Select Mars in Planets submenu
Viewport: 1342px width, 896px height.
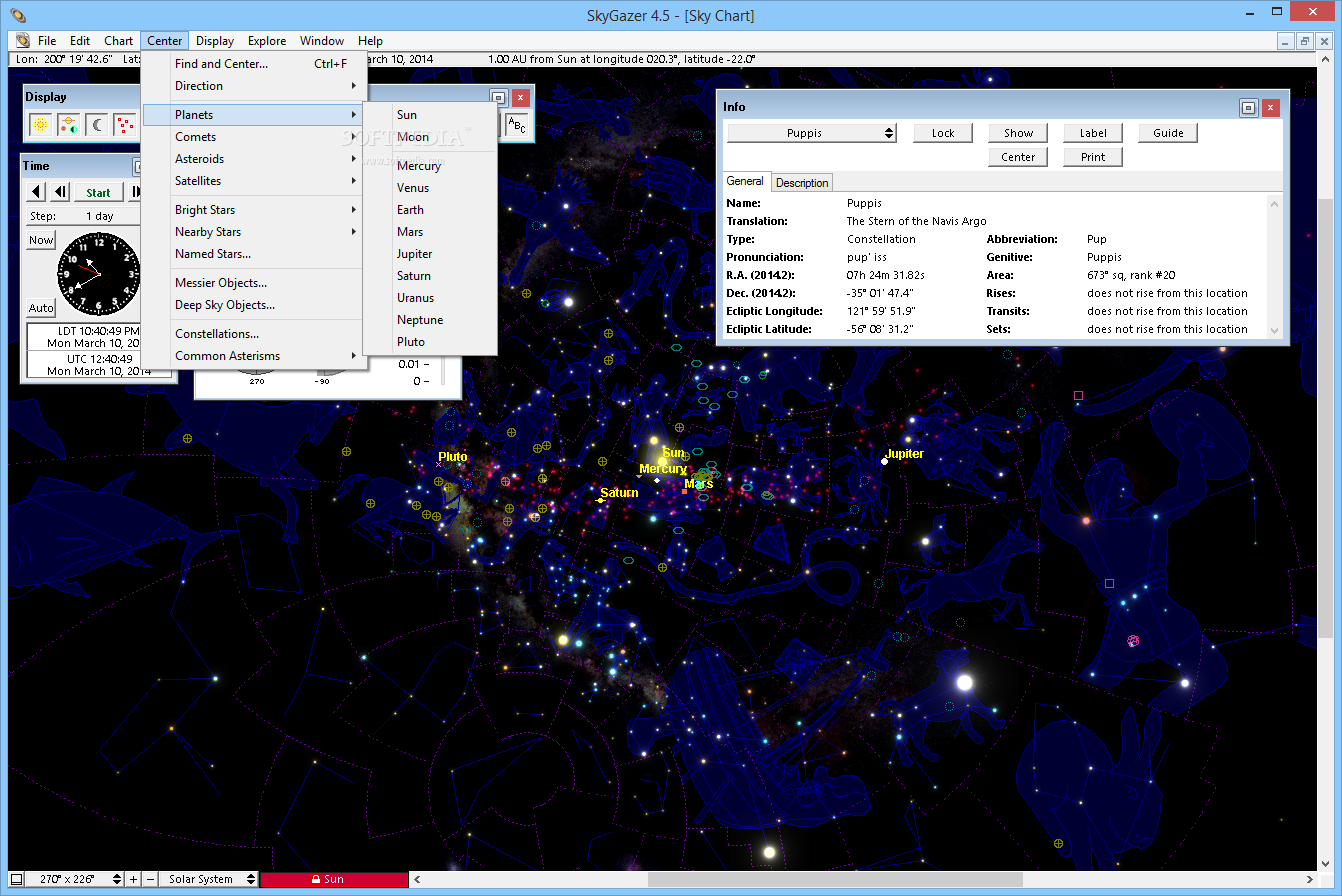(430, 232)
